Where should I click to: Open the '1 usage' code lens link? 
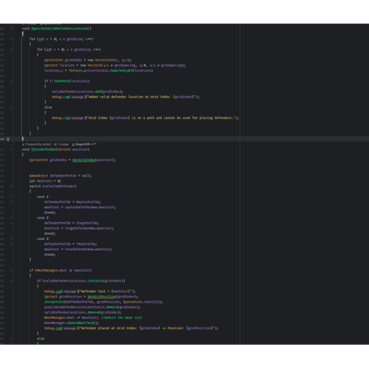(62, 144)
